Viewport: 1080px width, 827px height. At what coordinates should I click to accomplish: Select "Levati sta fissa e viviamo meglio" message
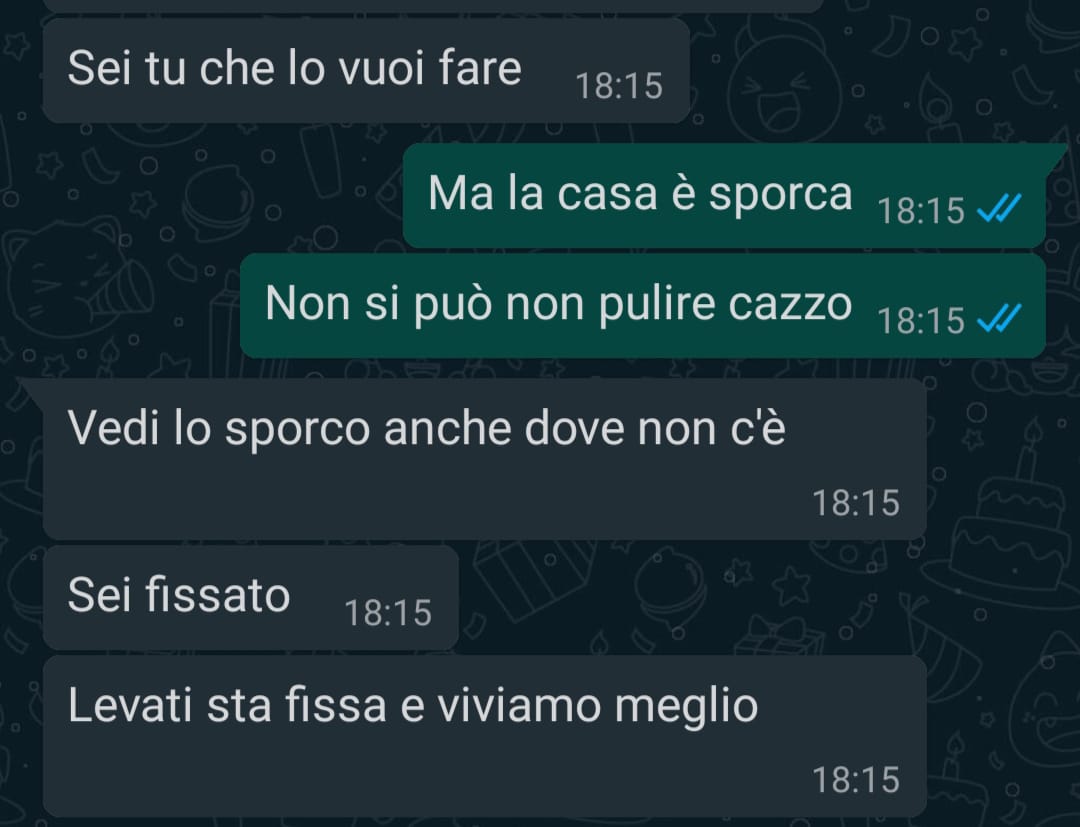(484, 736)
